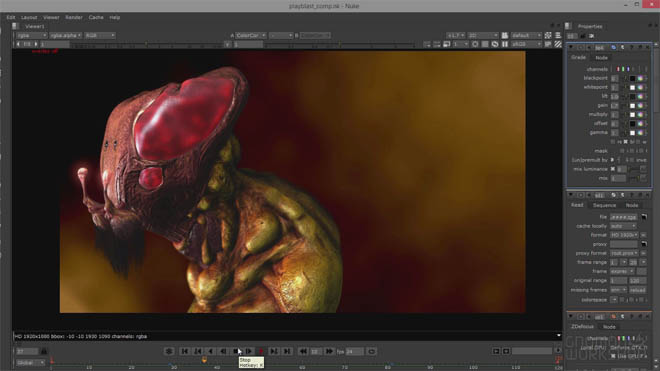This screenshot has width=660, height=371.
Task: Open the viewer settings gear icon
Action: [x=169, y=351]
